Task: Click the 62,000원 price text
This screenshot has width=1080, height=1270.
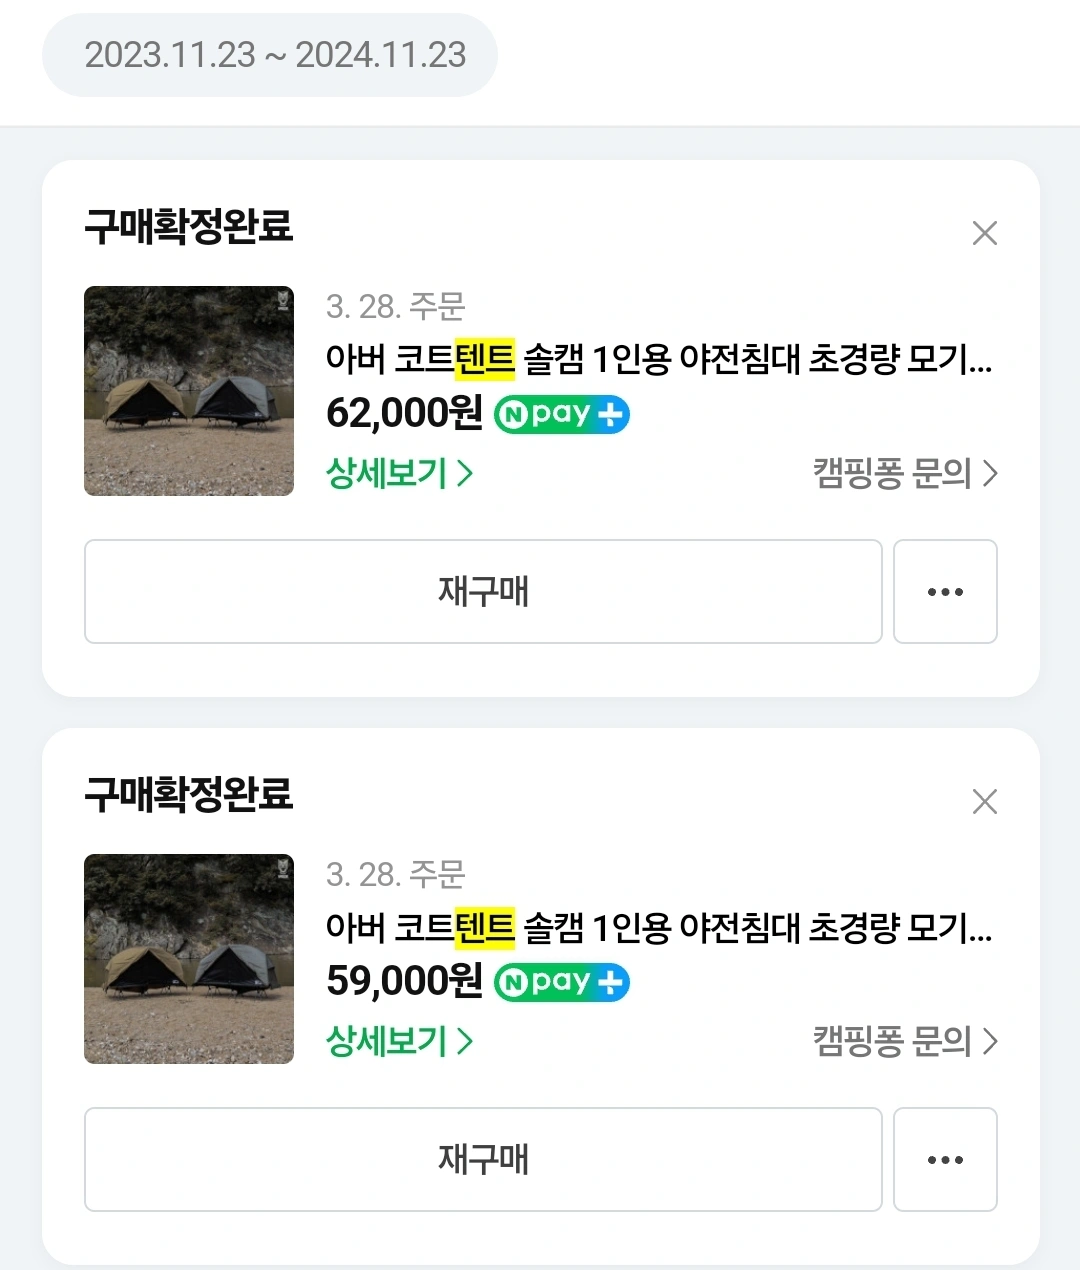Action: 404,413
